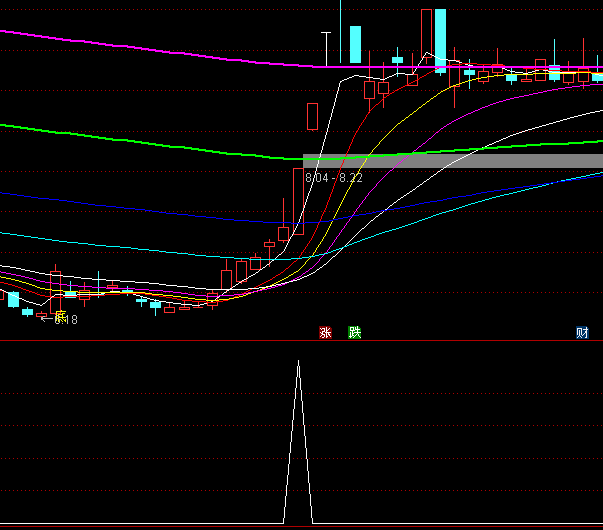603x530 pixels.
Task: Select the leftmost cyan candlestick
Action: 13,299
